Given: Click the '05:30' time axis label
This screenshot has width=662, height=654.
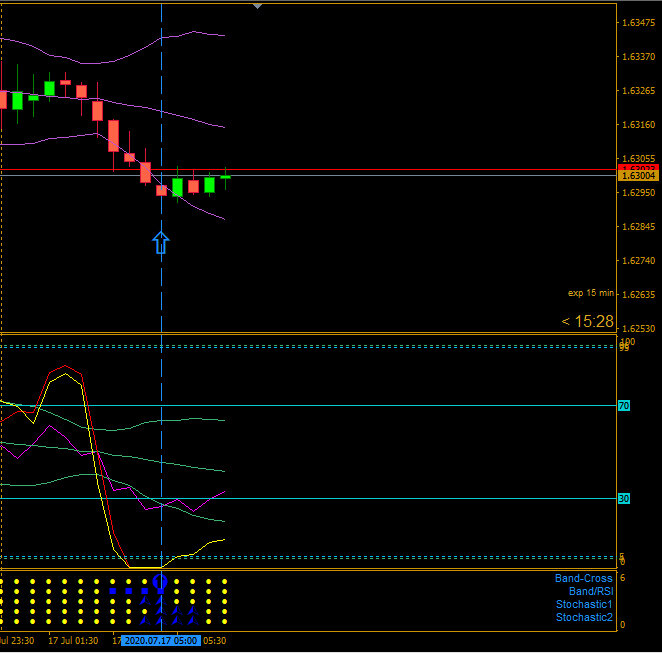Looking at the screenshot, I should (214, 641).
